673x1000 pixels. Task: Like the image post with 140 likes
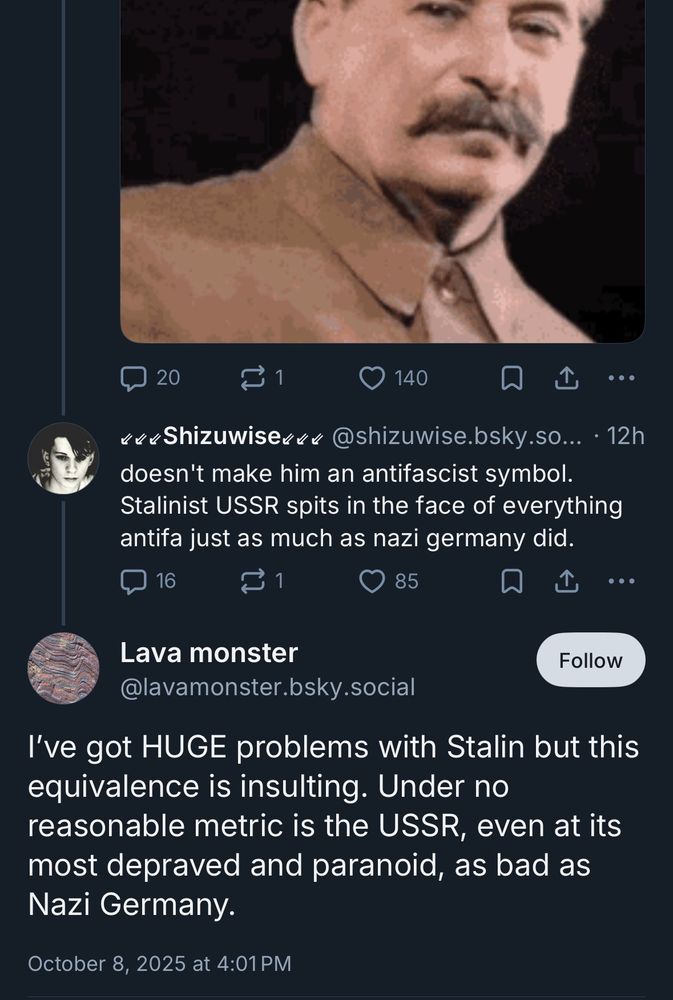[x=373, y=377]
